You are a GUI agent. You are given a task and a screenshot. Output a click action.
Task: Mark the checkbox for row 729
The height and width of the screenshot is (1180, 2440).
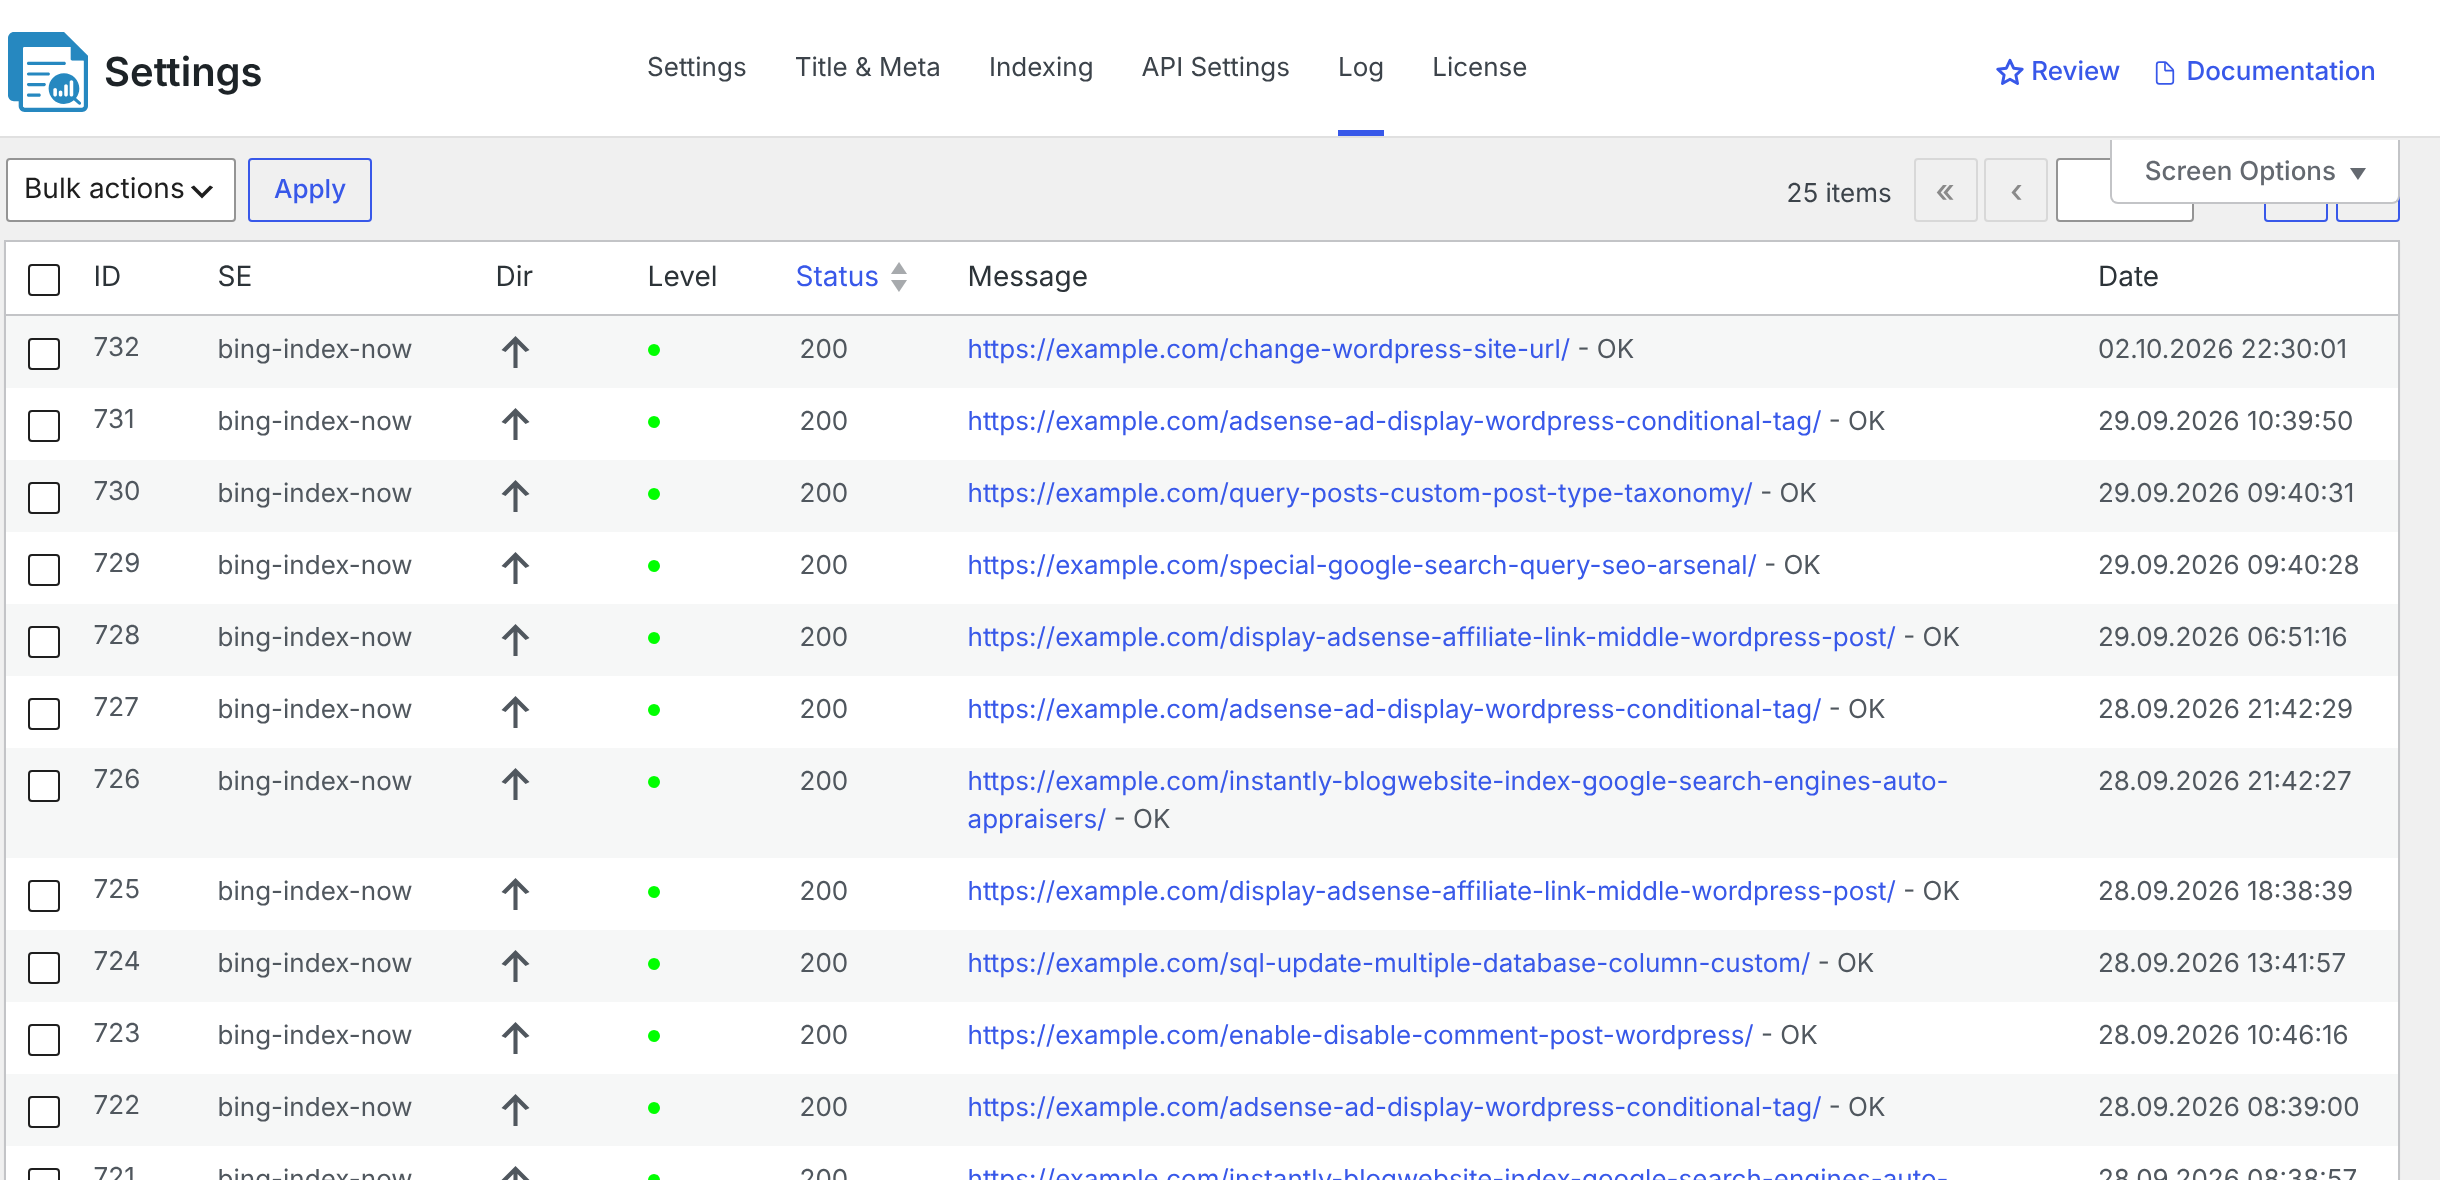44,569
